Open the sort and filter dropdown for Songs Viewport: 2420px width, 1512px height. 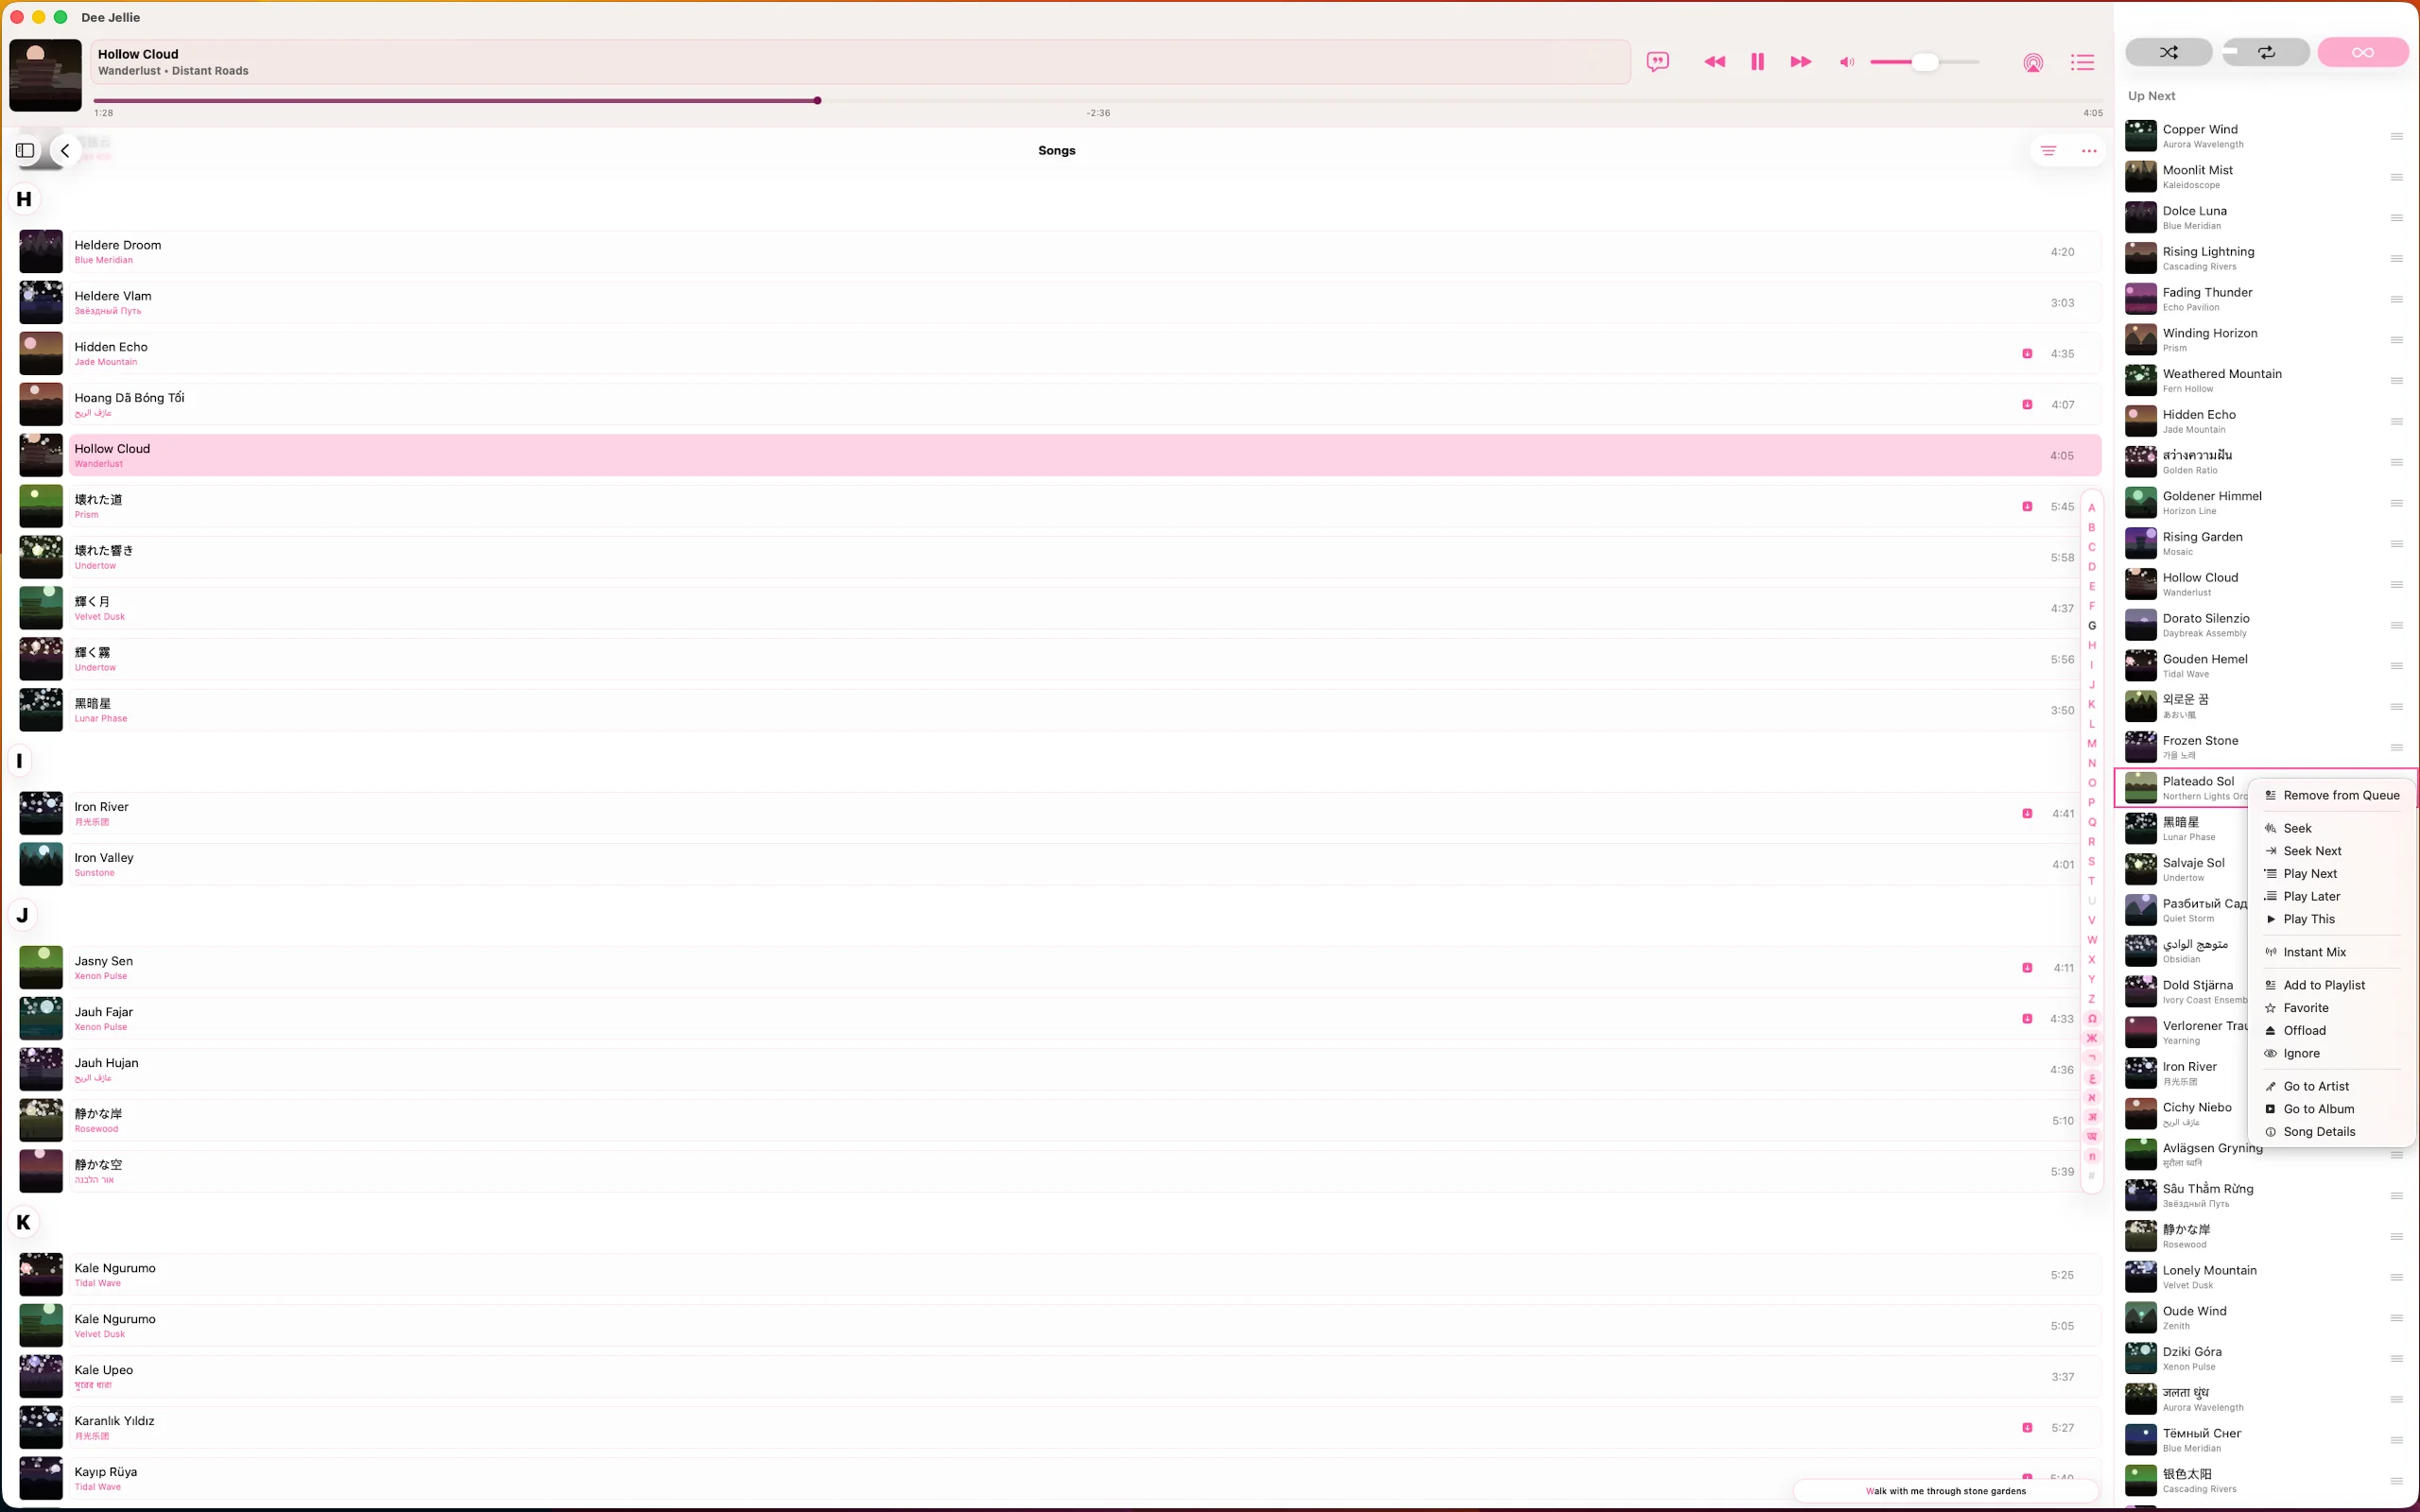coord(2048,151)
